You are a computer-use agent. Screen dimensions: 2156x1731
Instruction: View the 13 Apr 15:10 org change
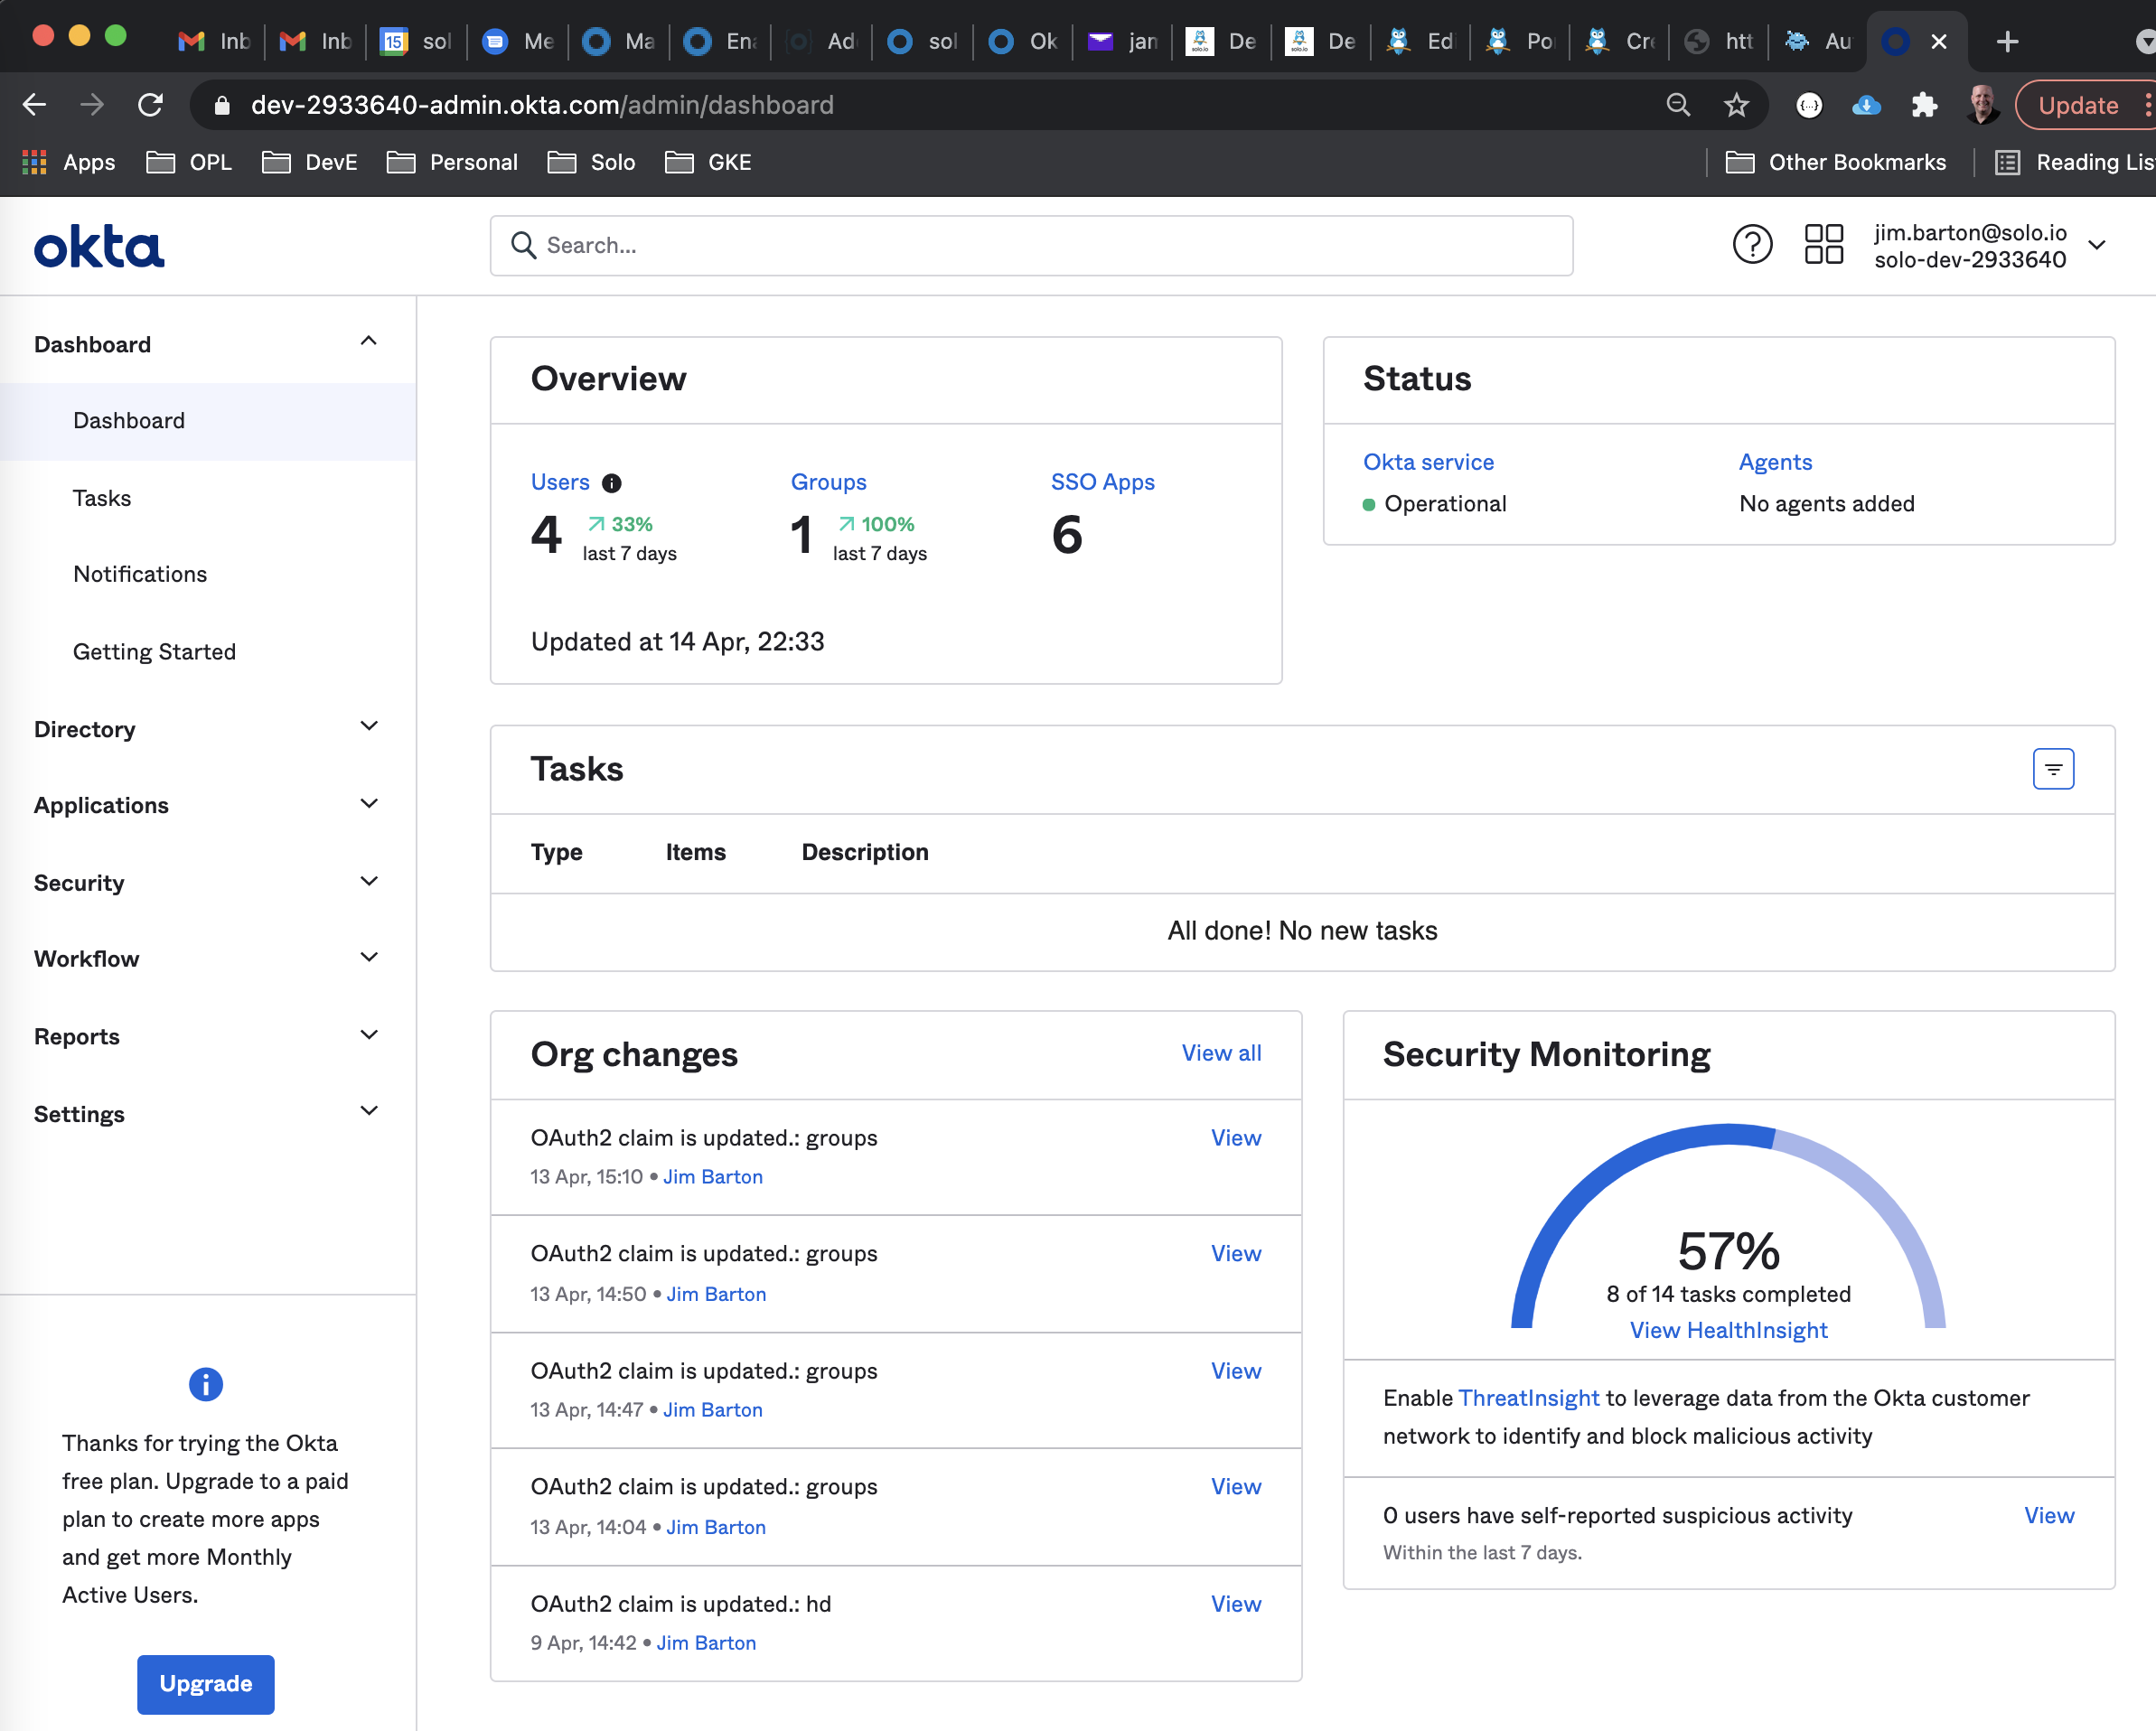tap(1236, 1138)
